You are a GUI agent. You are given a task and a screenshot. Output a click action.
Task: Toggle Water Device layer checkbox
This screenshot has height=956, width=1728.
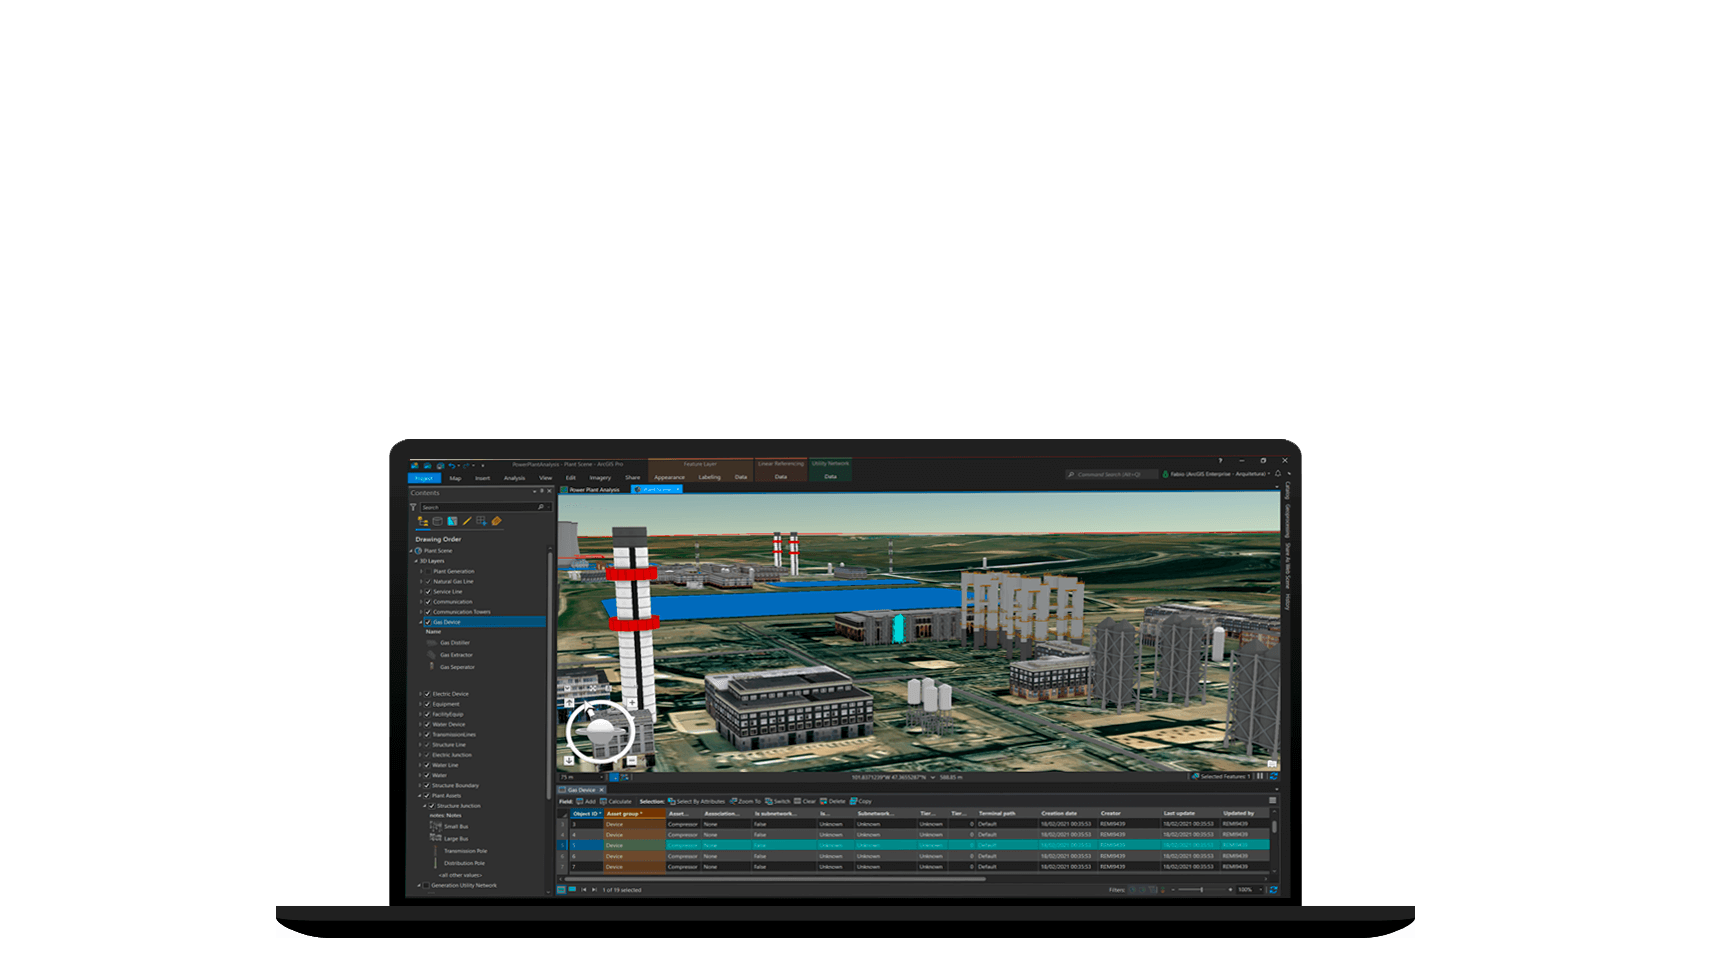tap(427, 724)
